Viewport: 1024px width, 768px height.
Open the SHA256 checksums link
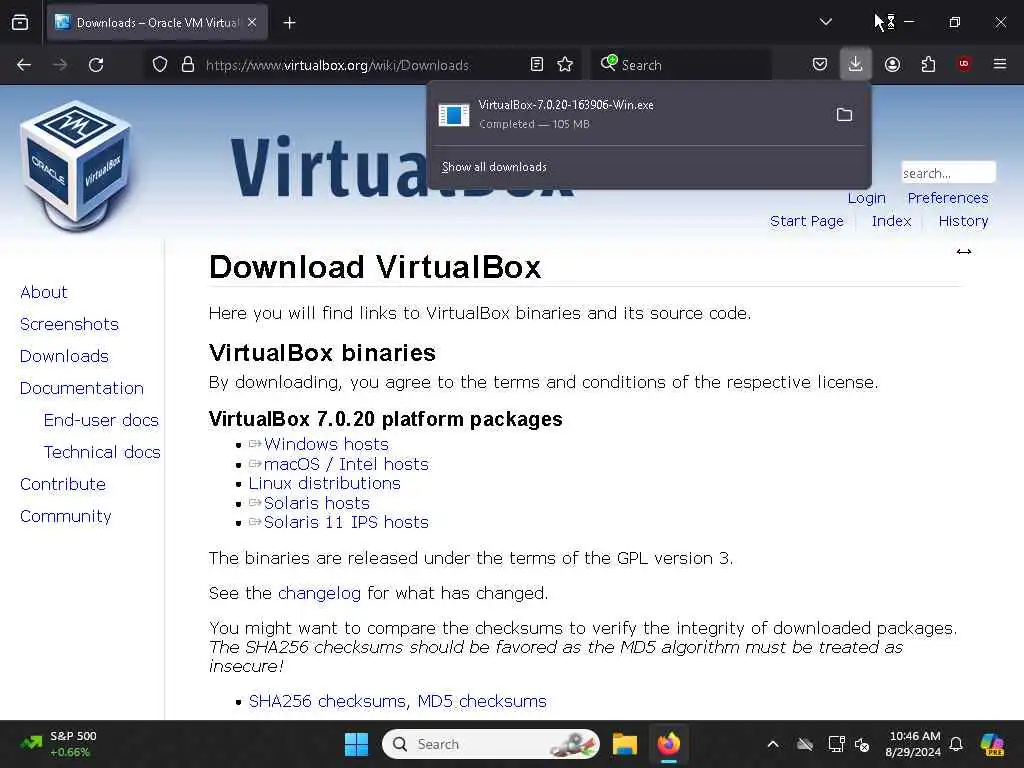point(327,701)
